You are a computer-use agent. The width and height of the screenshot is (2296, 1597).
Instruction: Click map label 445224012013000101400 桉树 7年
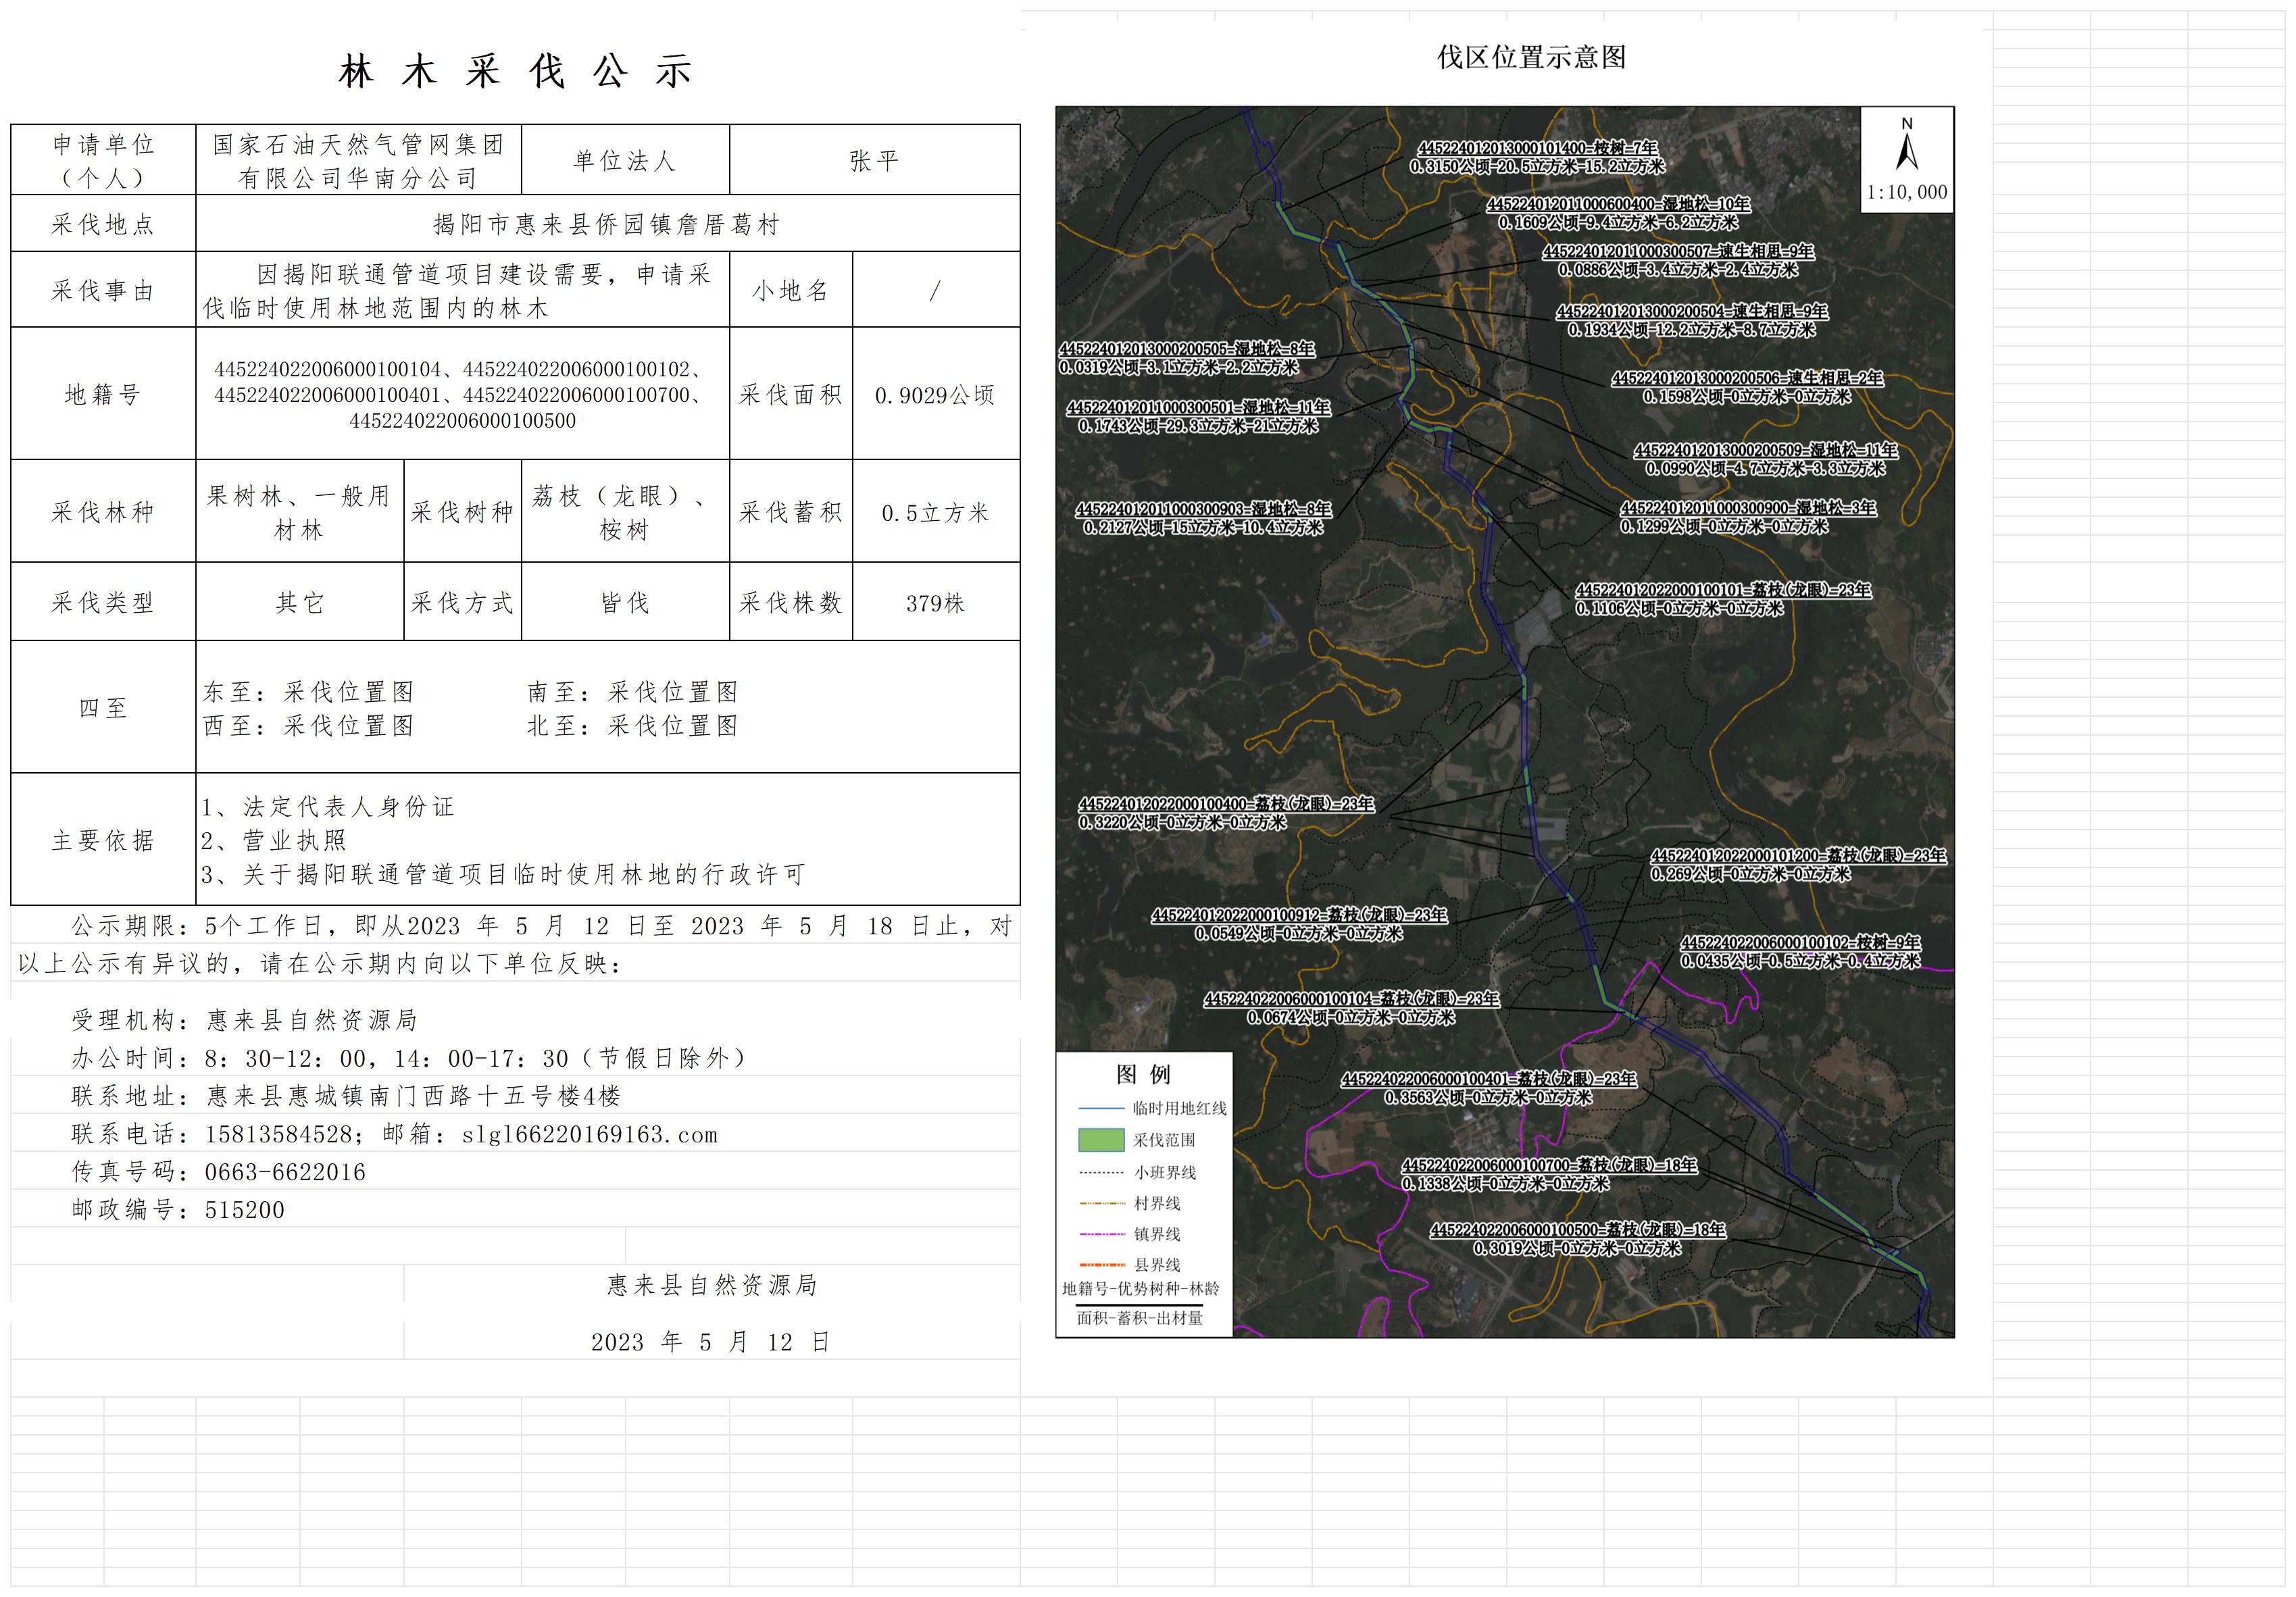coord(1537,149)
